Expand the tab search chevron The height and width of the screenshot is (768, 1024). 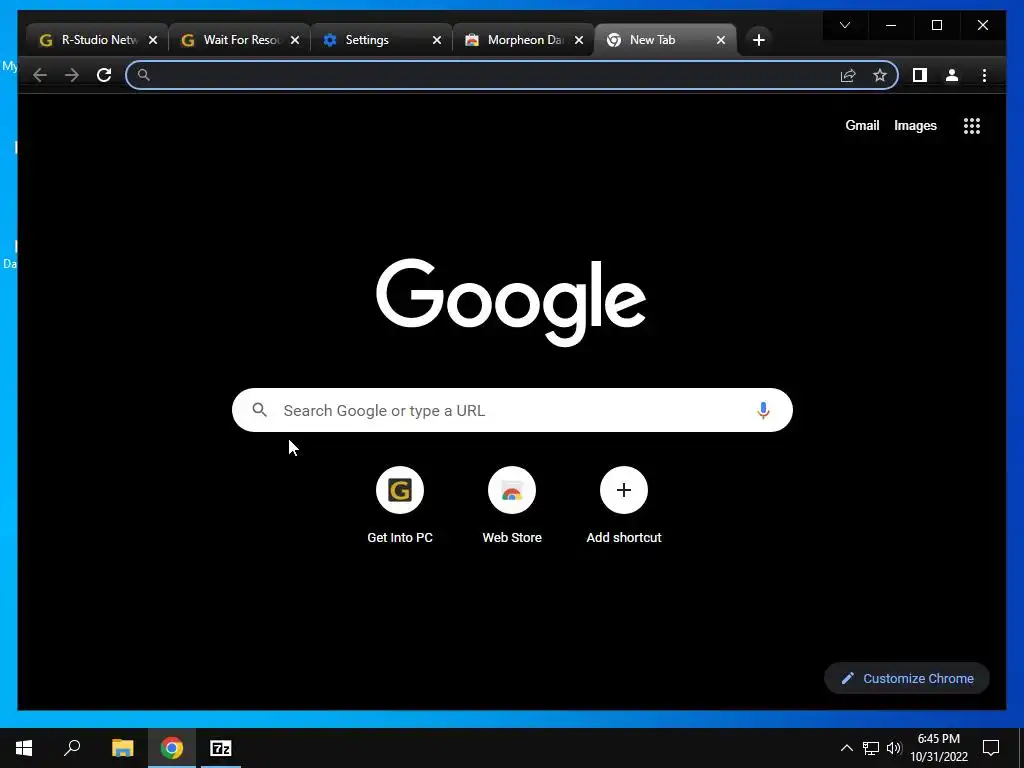(x=845, y=25)
